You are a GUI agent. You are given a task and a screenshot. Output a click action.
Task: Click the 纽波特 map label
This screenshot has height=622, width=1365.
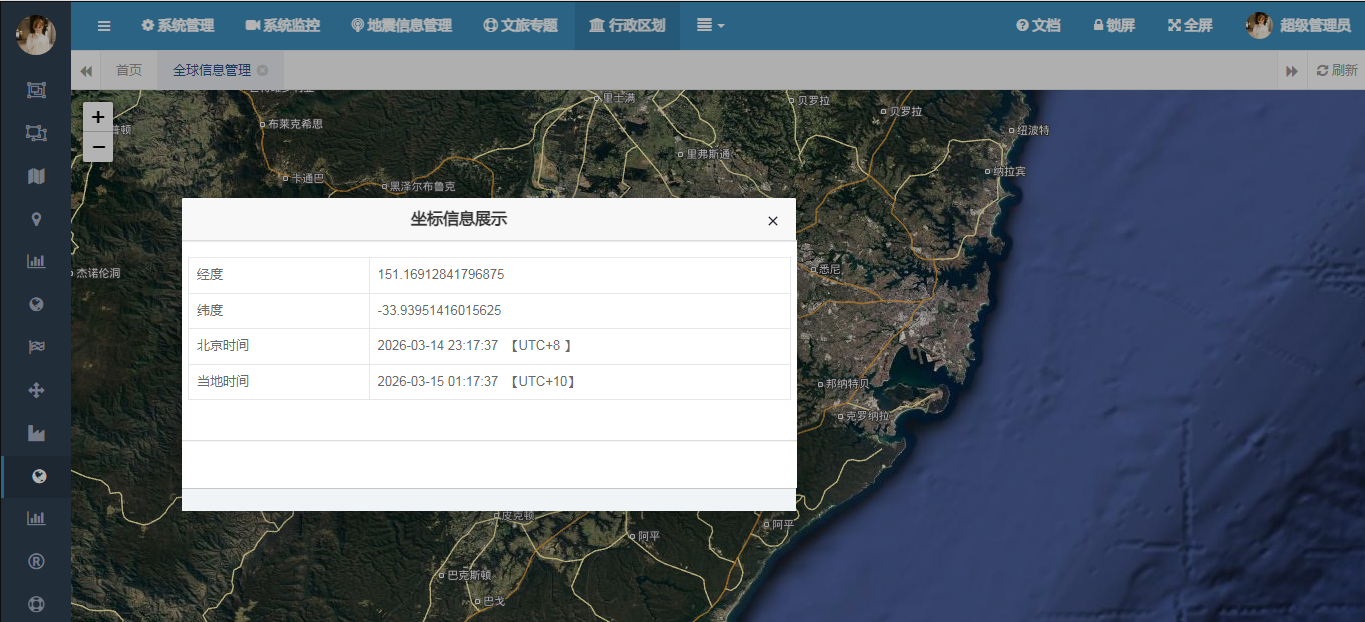click(1034, 130)
